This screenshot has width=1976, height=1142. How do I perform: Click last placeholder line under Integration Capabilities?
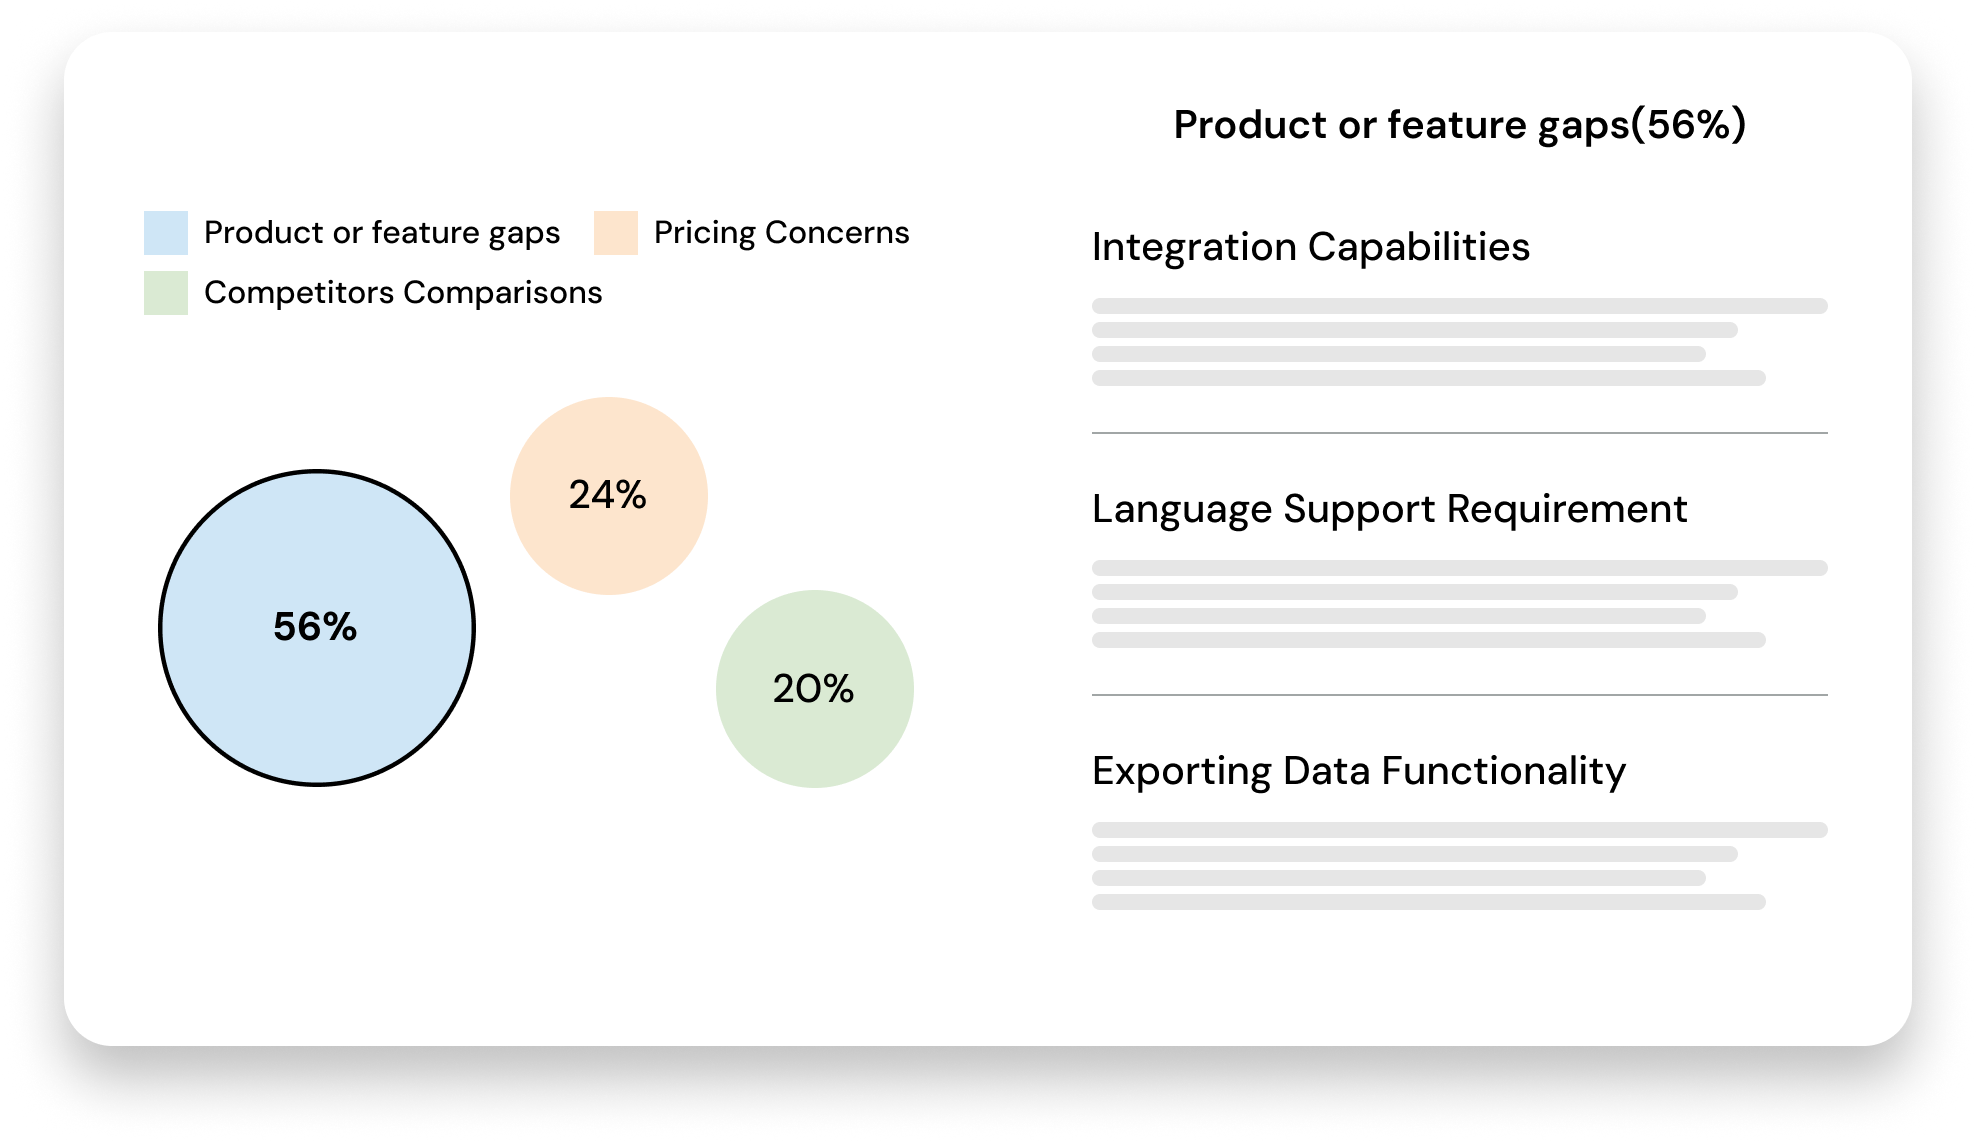[1428, 378]
